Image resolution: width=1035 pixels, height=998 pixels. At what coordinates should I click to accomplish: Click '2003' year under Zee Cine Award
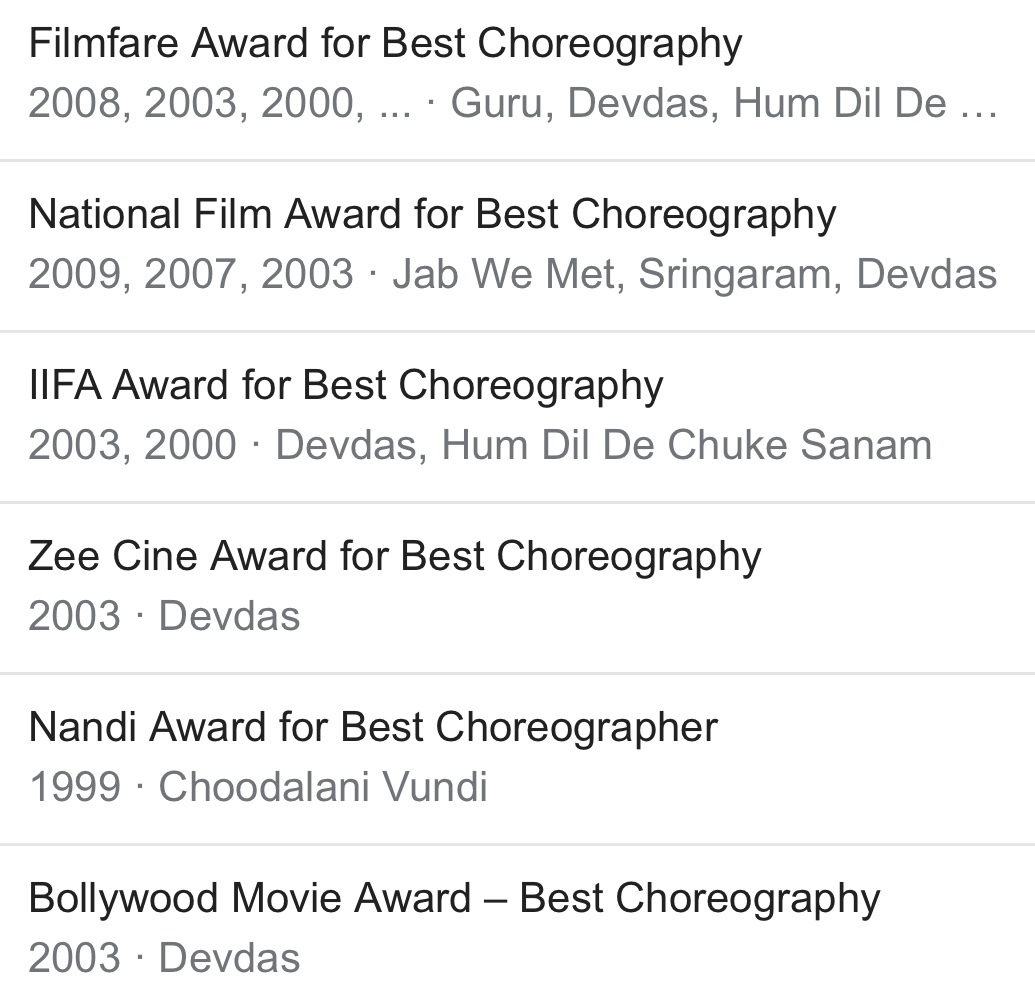(74, 616)
